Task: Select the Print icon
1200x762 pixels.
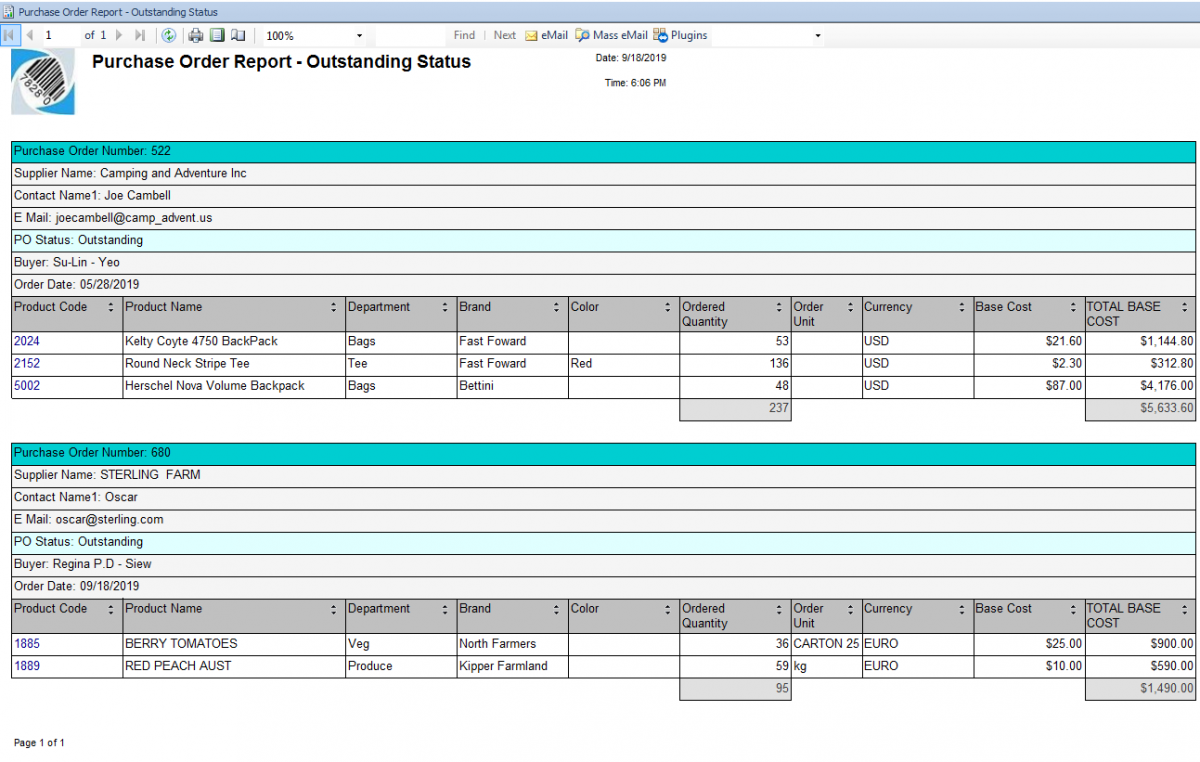Action: pyautogui.click(x=196, y=35)
